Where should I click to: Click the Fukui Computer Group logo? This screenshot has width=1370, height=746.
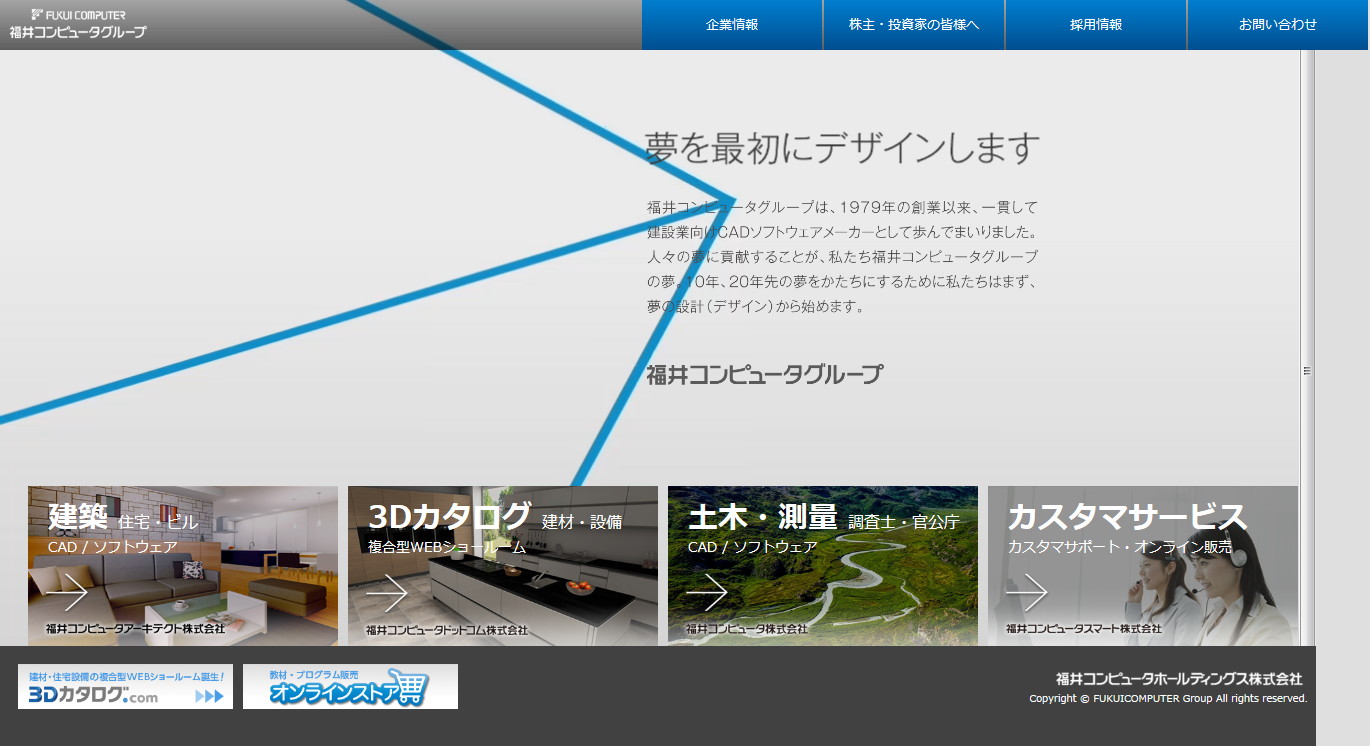coord(78,24)
